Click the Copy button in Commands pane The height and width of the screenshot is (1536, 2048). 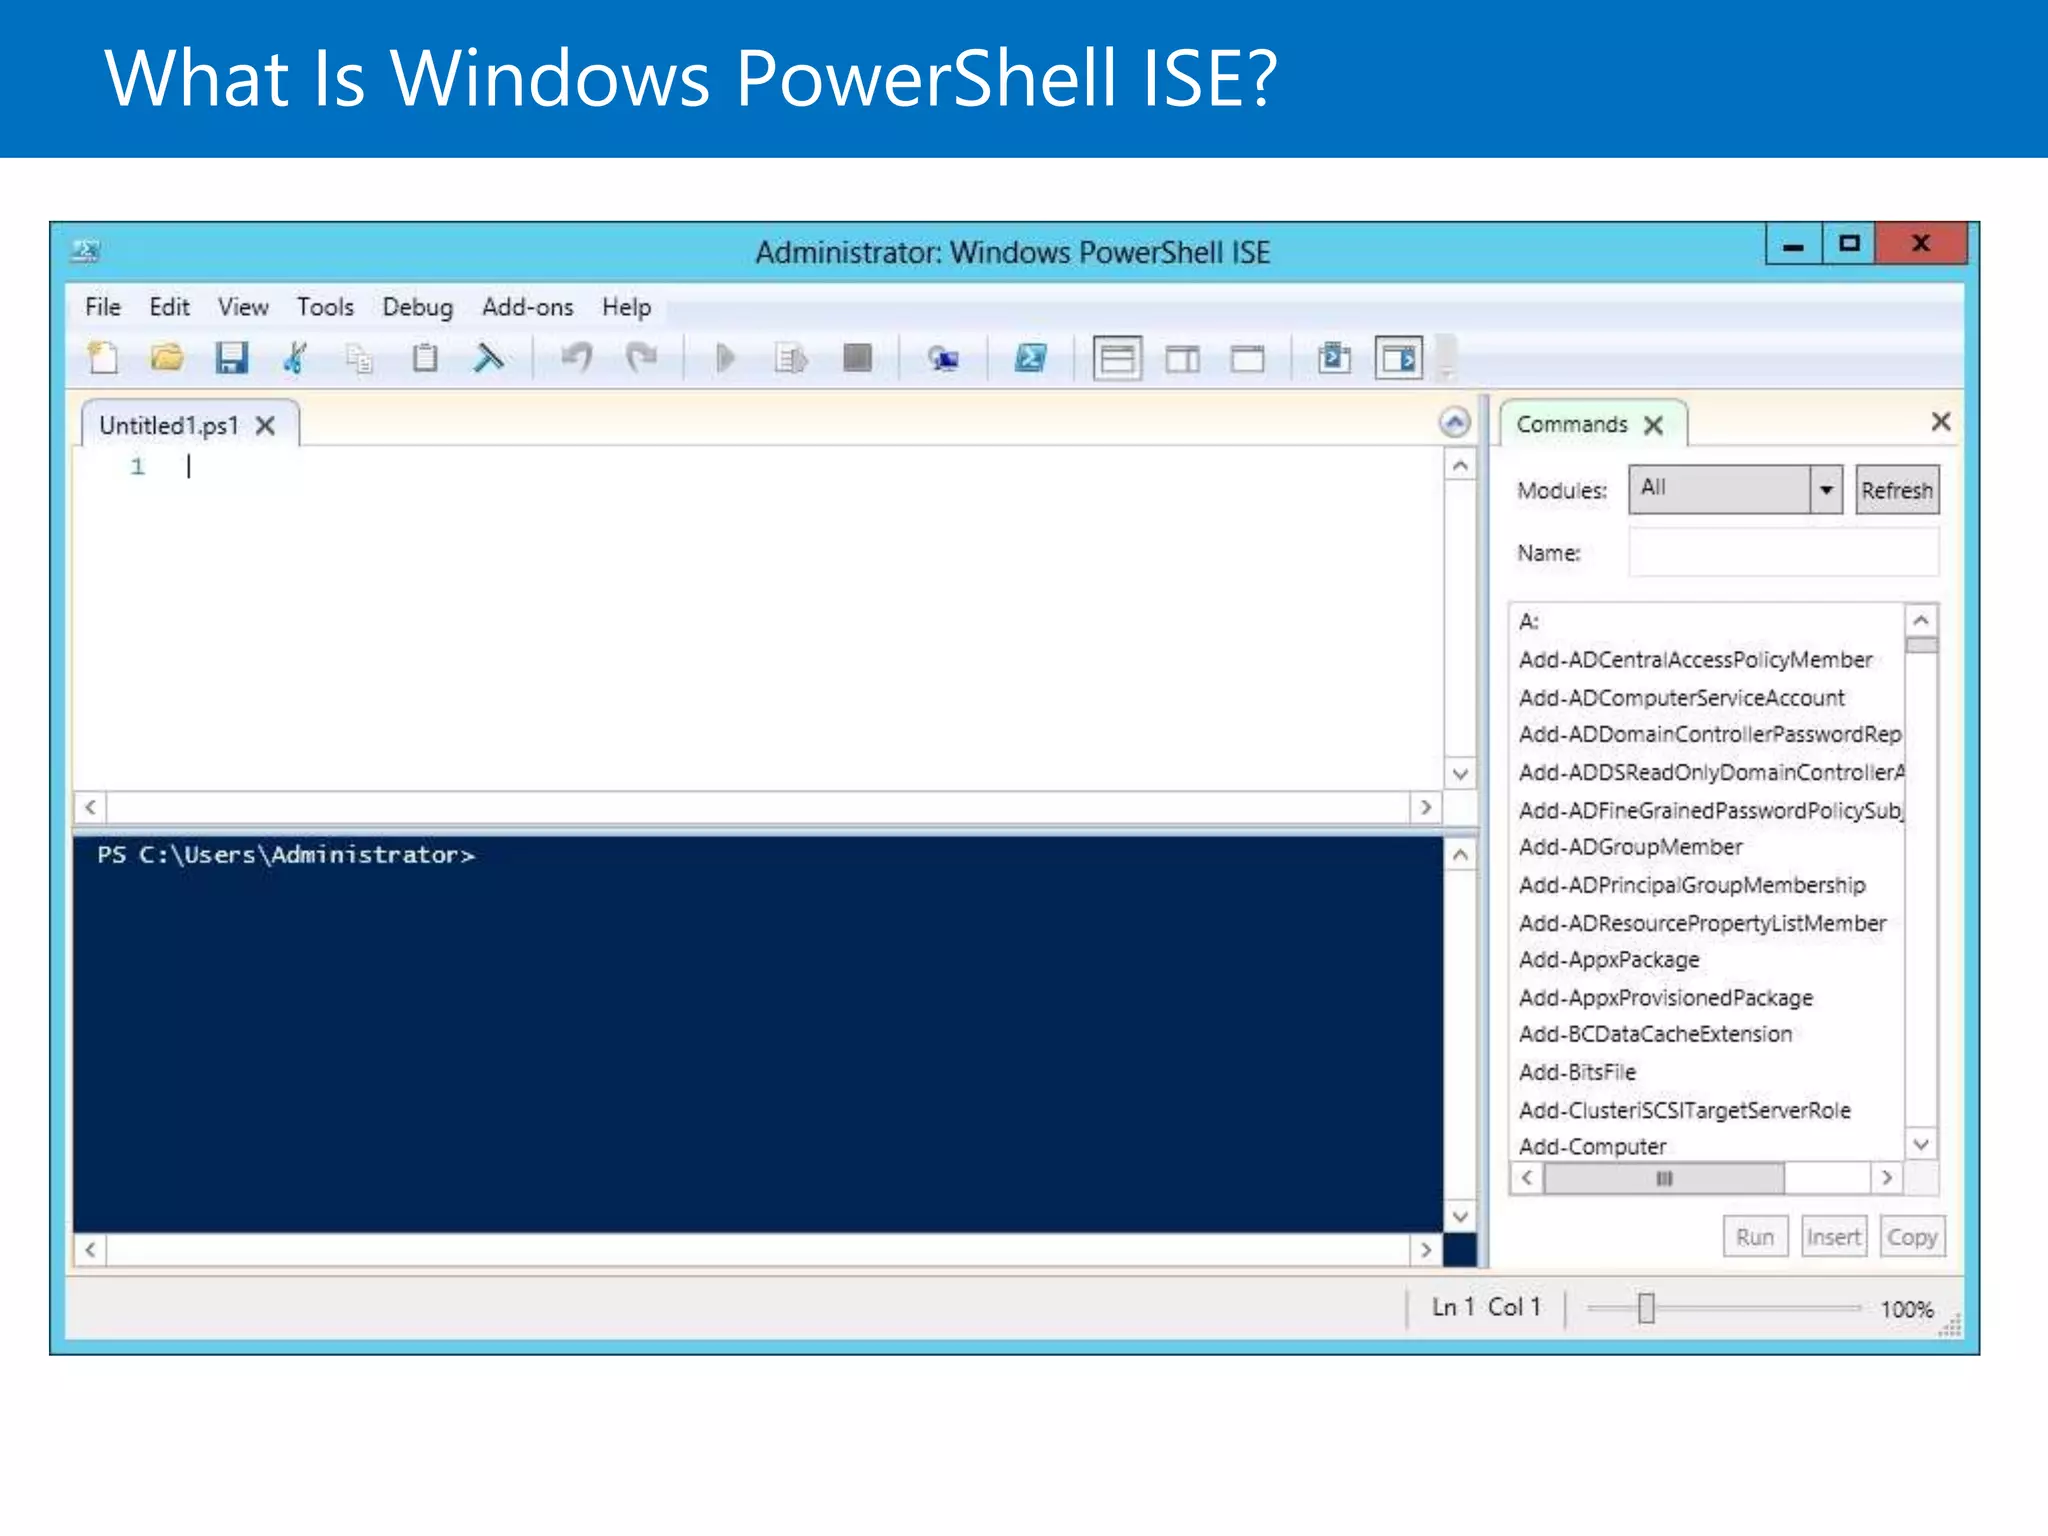[1912, 1237]
